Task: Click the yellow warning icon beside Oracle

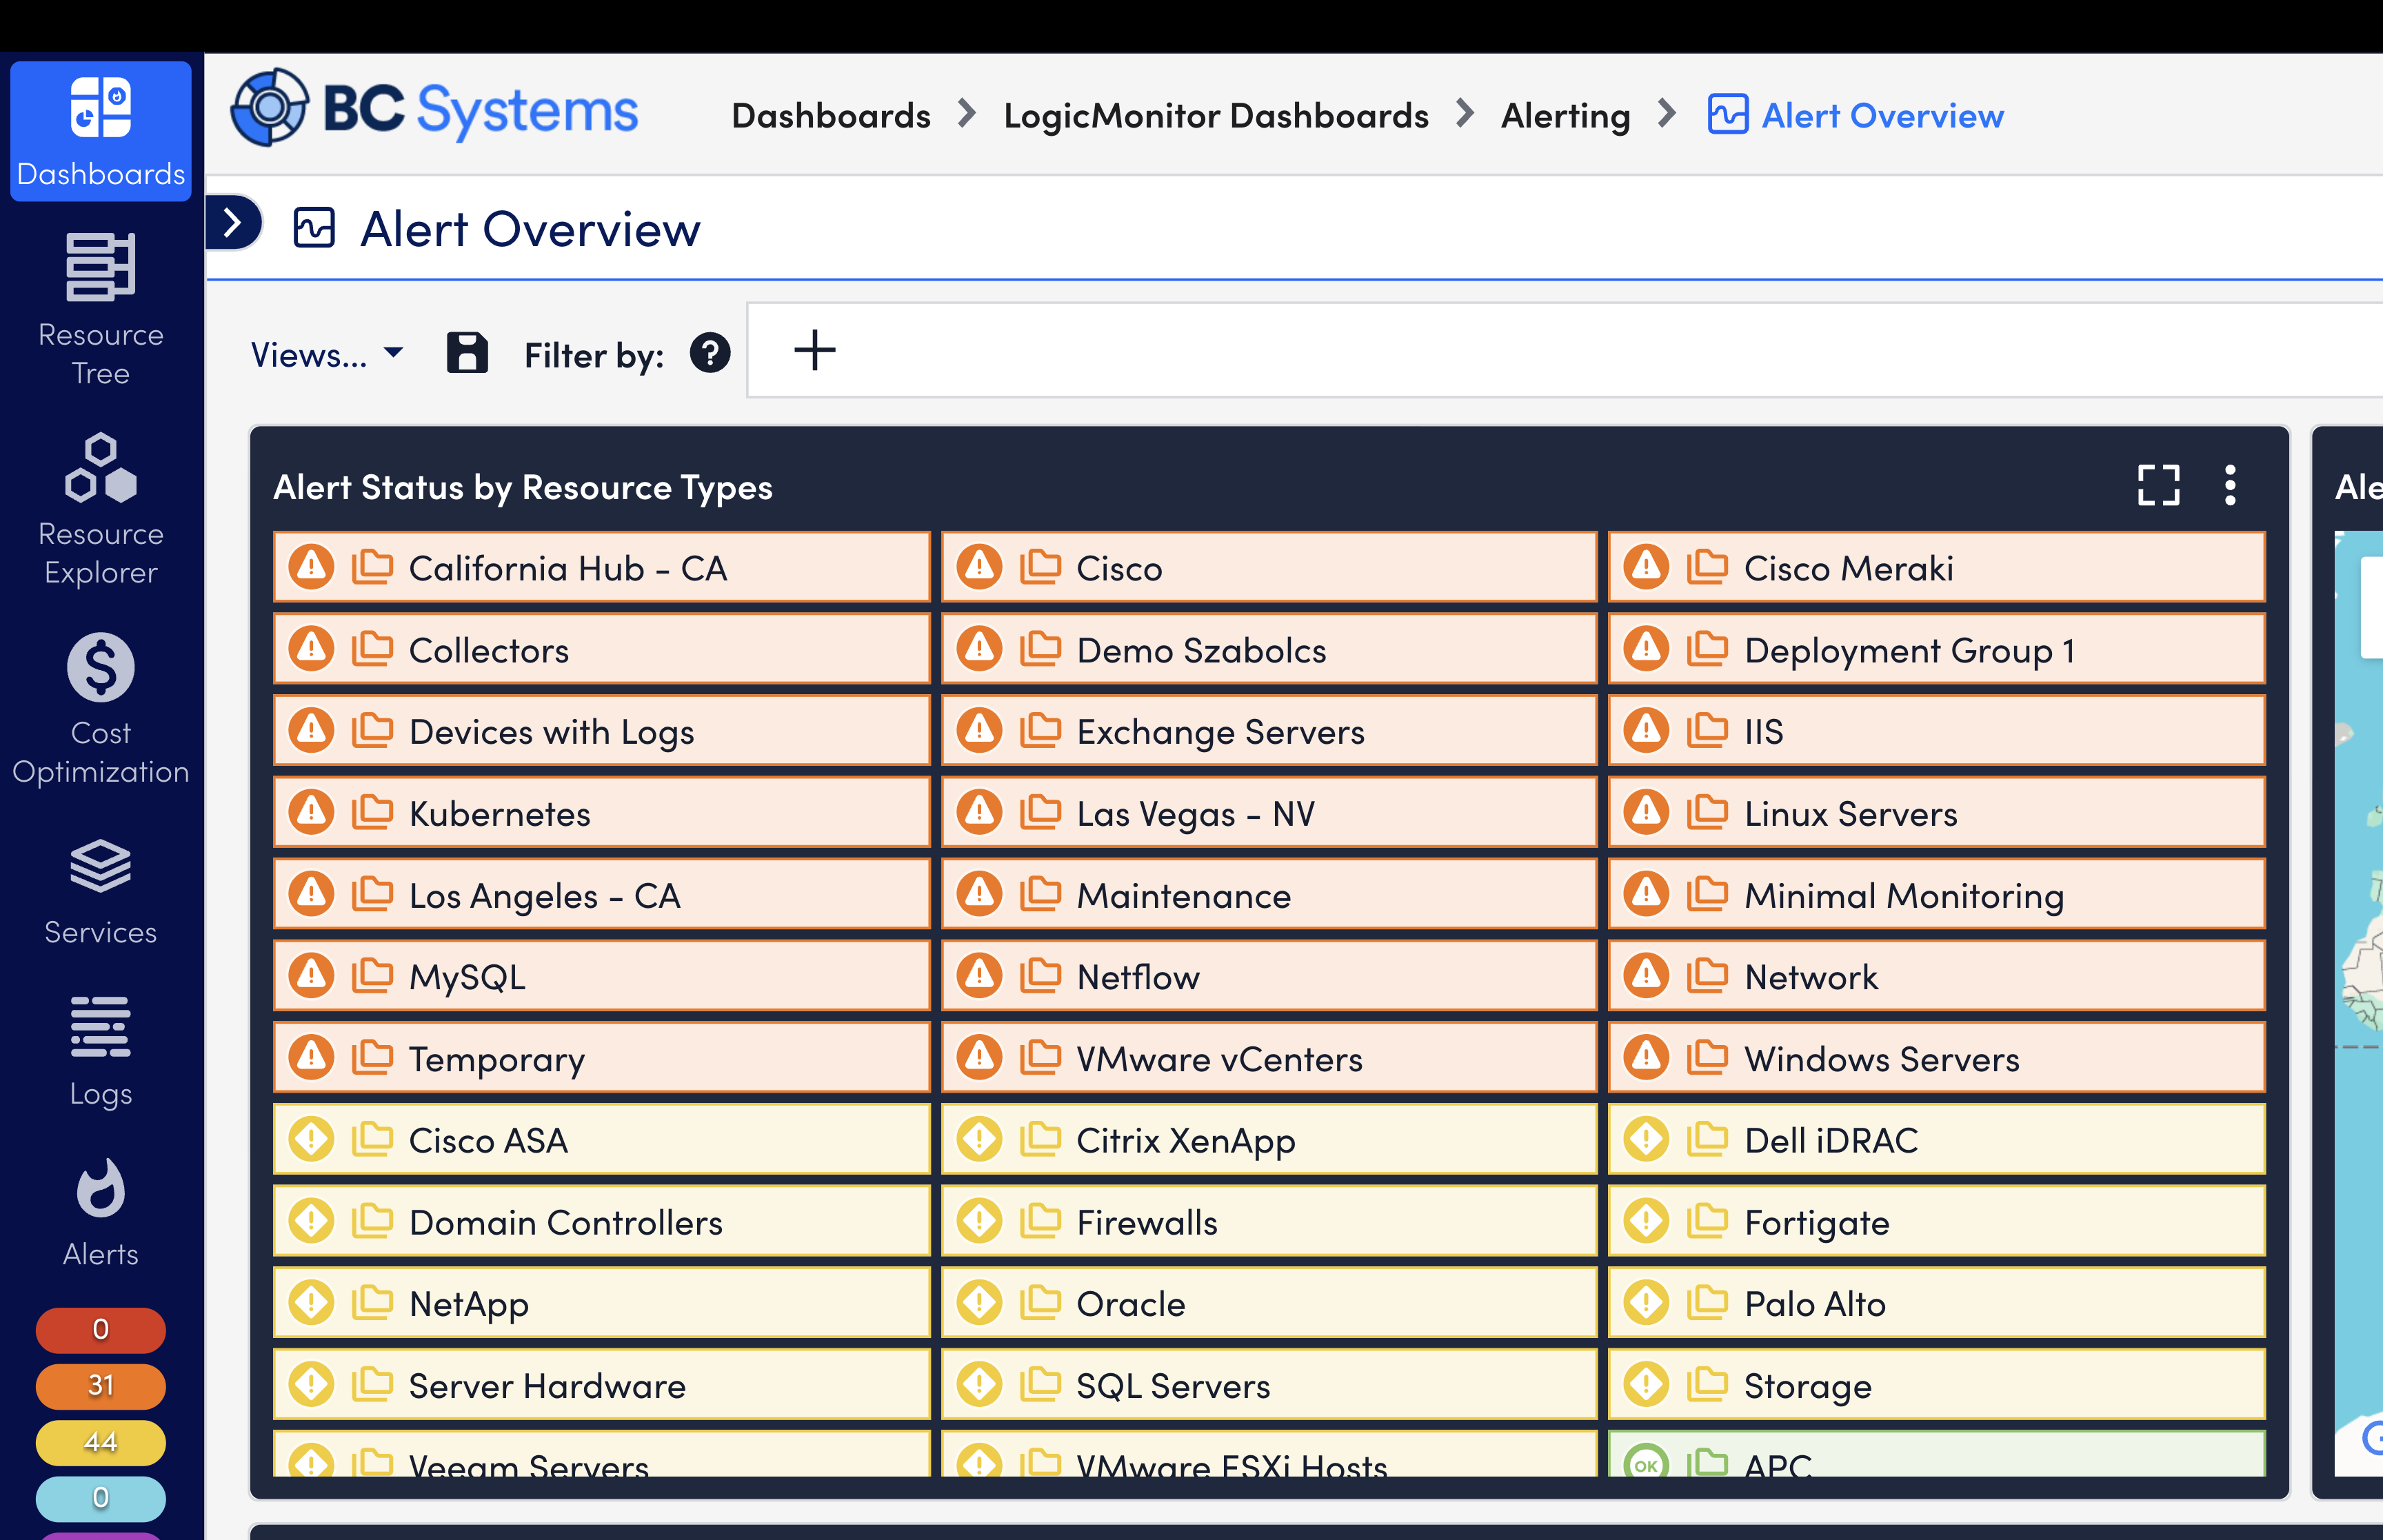Action: click(979, 1303)
